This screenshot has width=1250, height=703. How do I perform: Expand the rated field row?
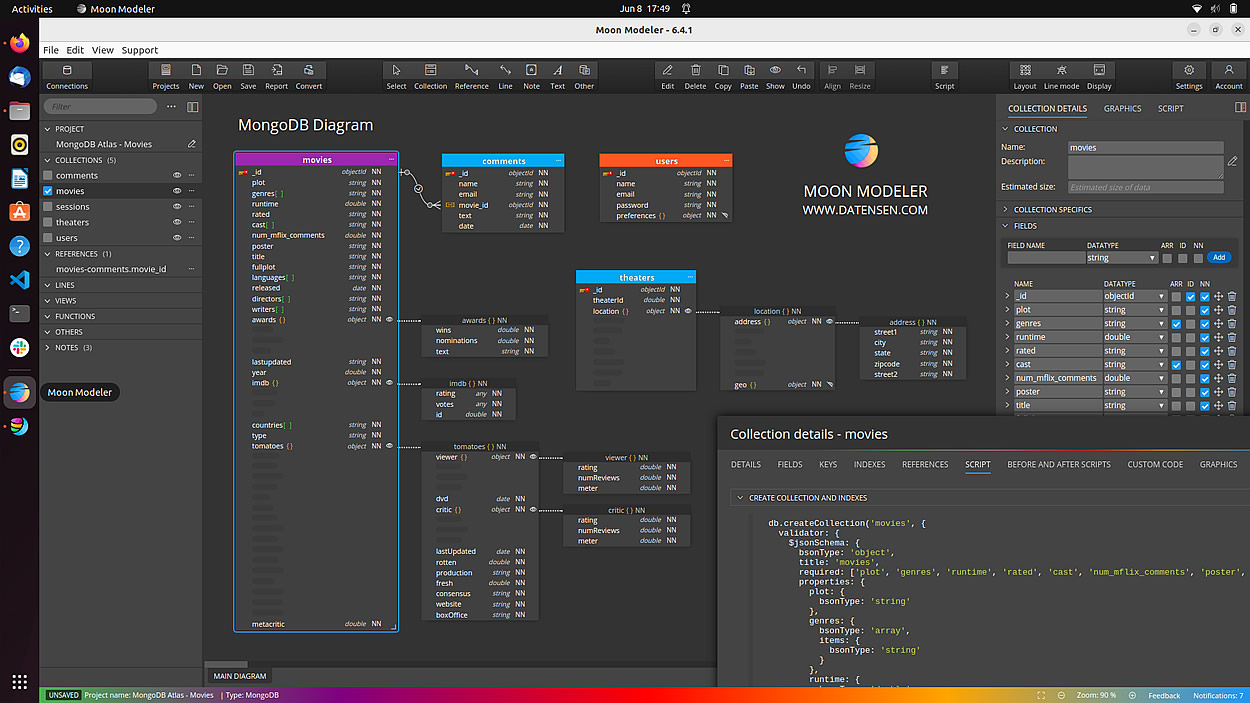[1007, 351]
